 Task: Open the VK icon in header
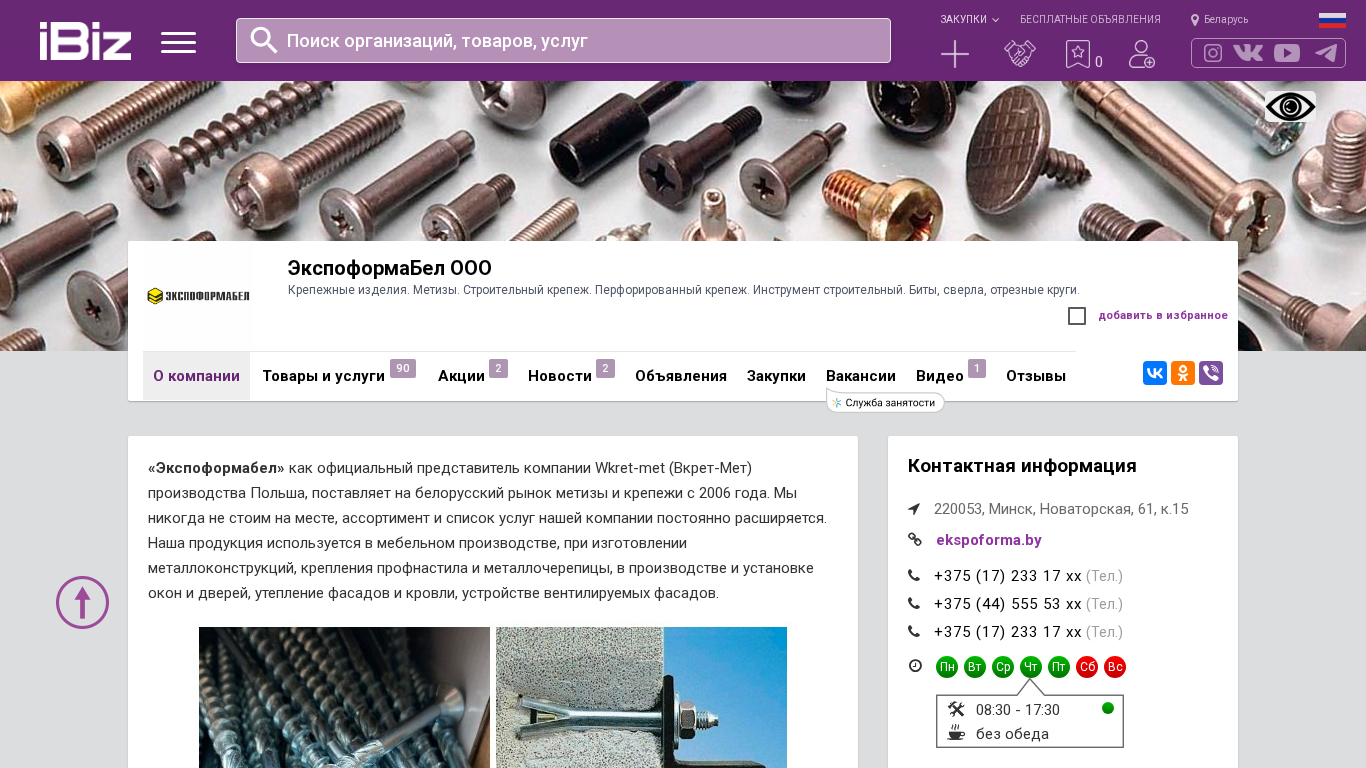pyautogui.click(x=1248, y=53)
